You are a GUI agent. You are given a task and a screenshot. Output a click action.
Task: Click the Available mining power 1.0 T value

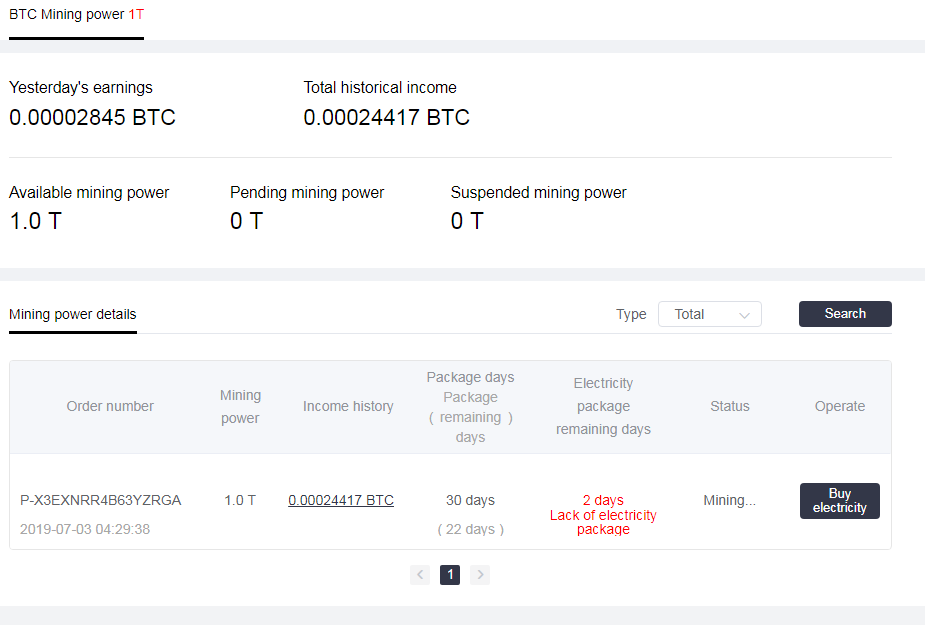coord(35,222)
